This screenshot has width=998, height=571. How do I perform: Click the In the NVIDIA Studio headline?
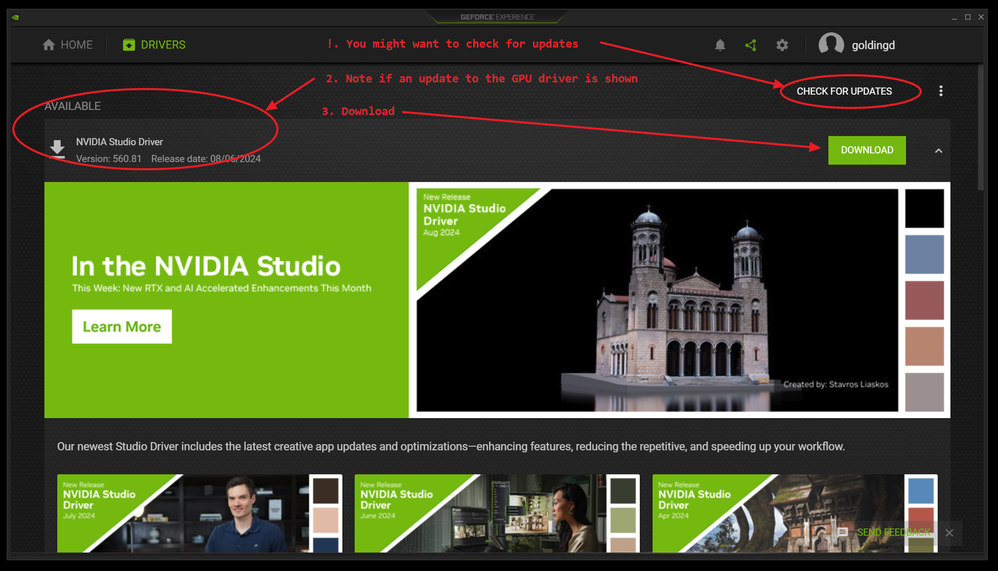point(206,266)
